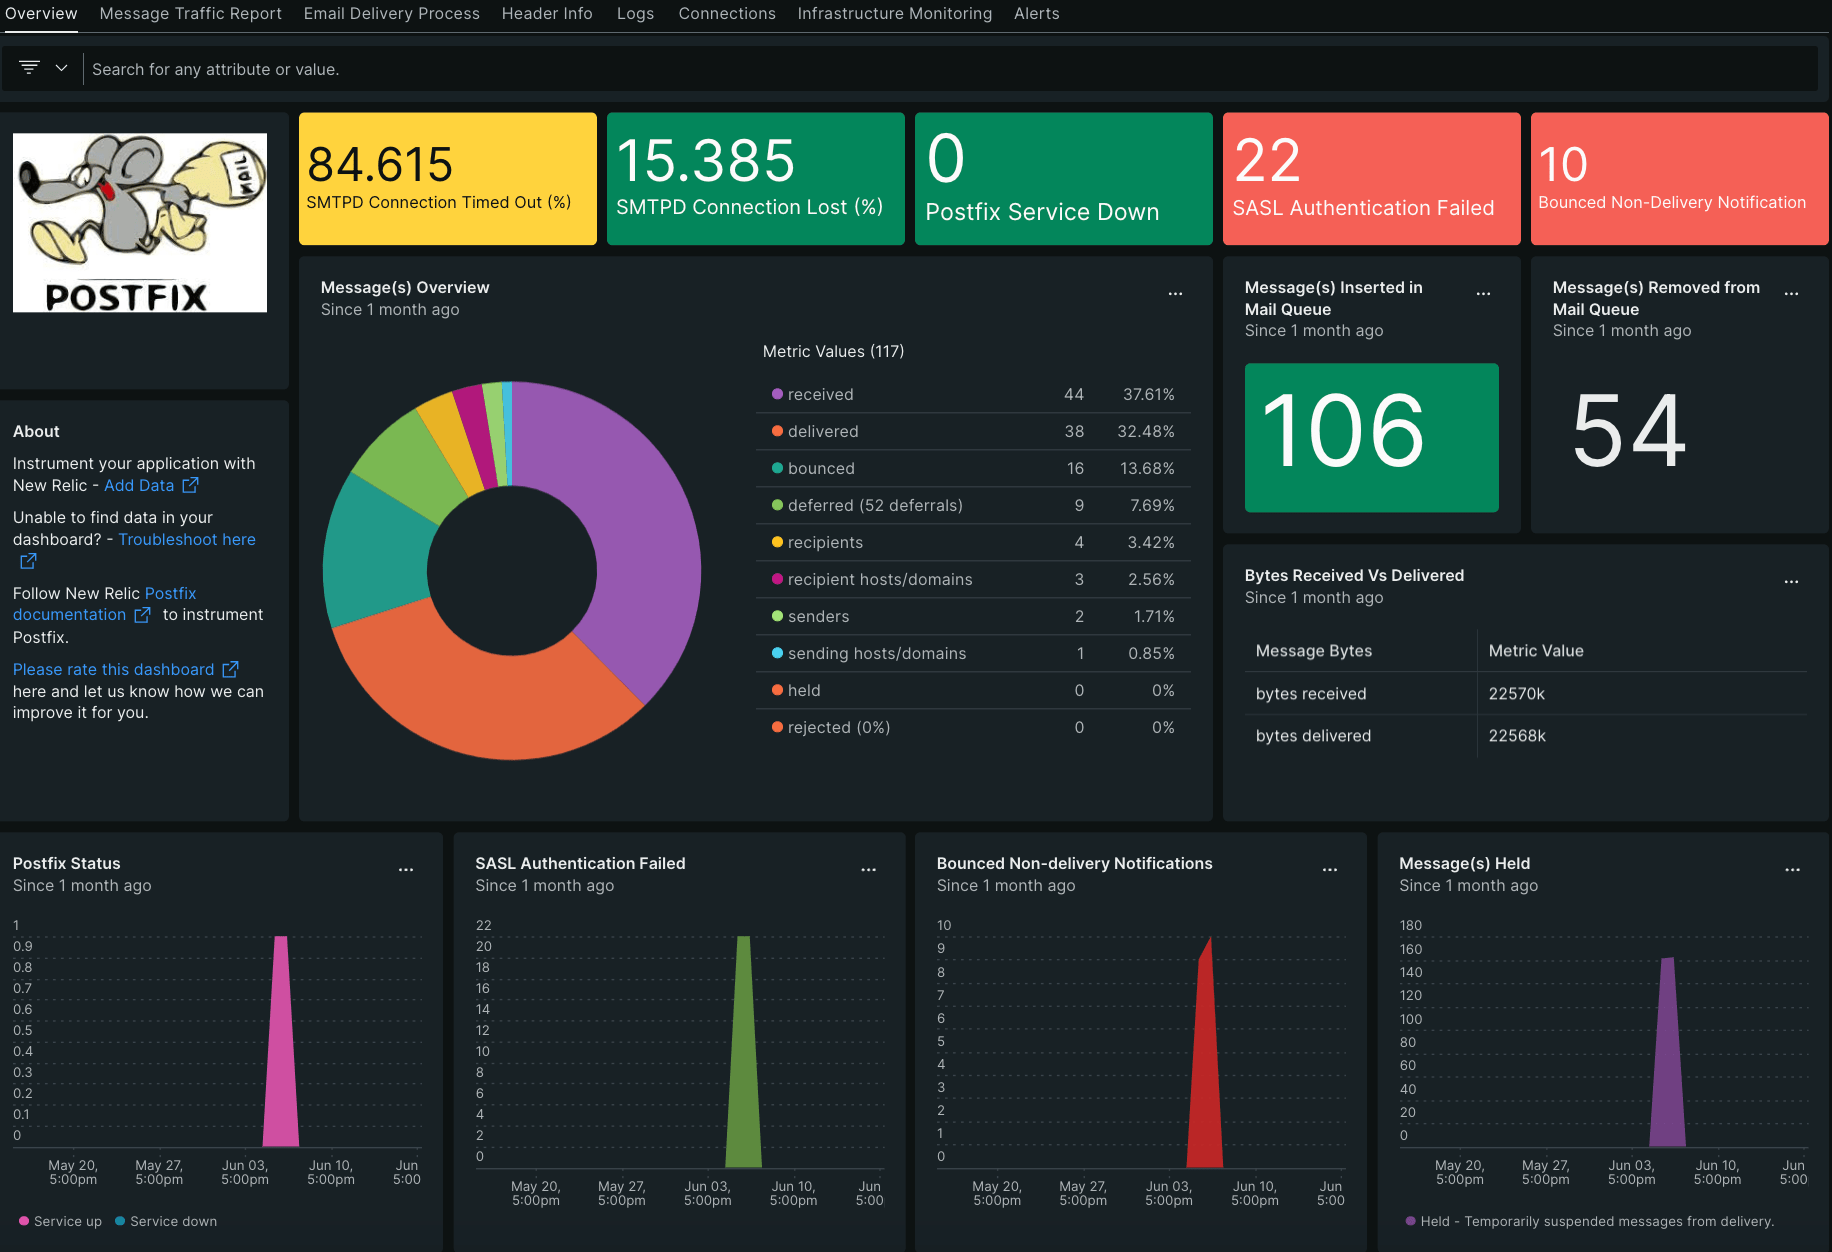Click the SMTPD Connection Timed Out tile
Screen dimensions: 1832x1252
click(x=448, y=179)
